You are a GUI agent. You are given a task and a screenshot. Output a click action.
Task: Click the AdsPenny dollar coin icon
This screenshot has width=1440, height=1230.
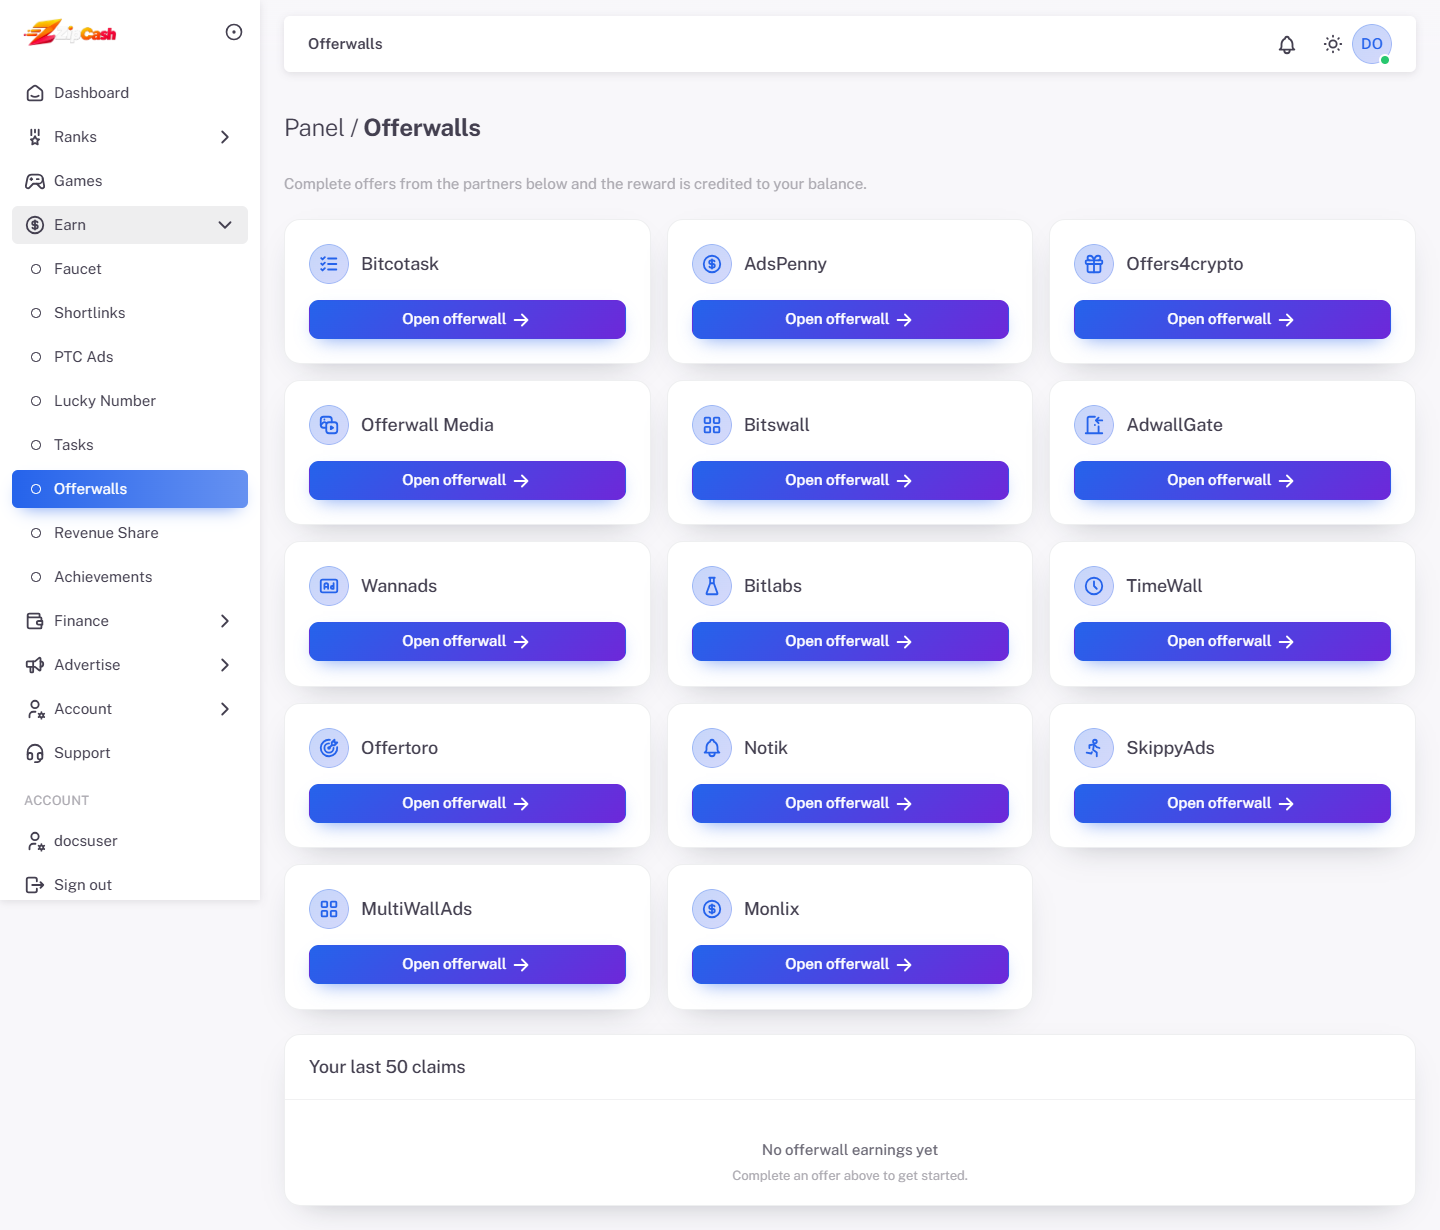click(712, 264)
